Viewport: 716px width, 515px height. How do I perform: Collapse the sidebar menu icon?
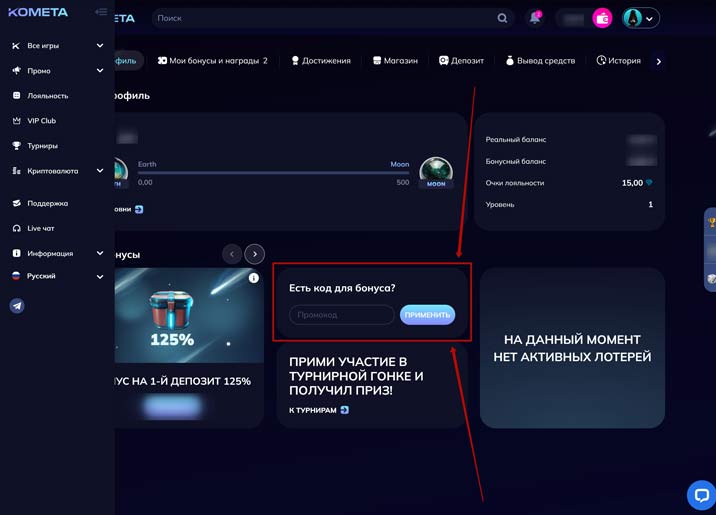tap(101, 12)
